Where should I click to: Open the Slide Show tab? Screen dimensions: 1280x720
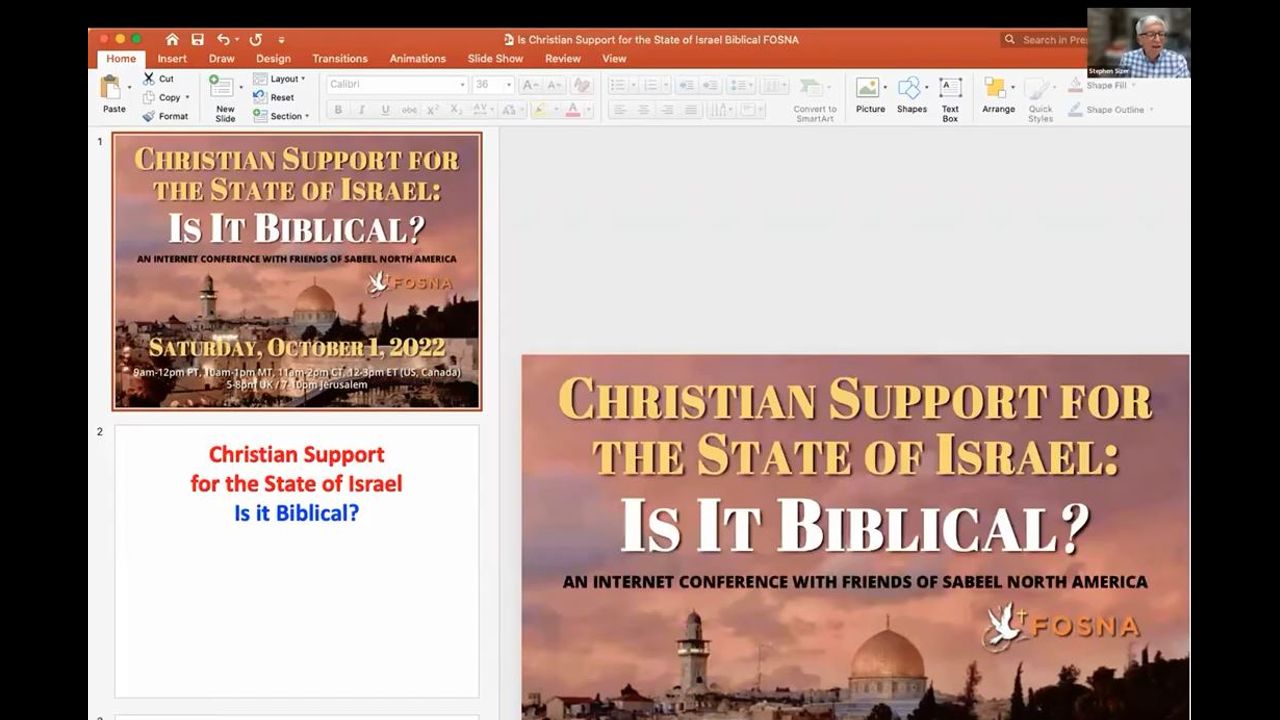(x=495, y=59)
